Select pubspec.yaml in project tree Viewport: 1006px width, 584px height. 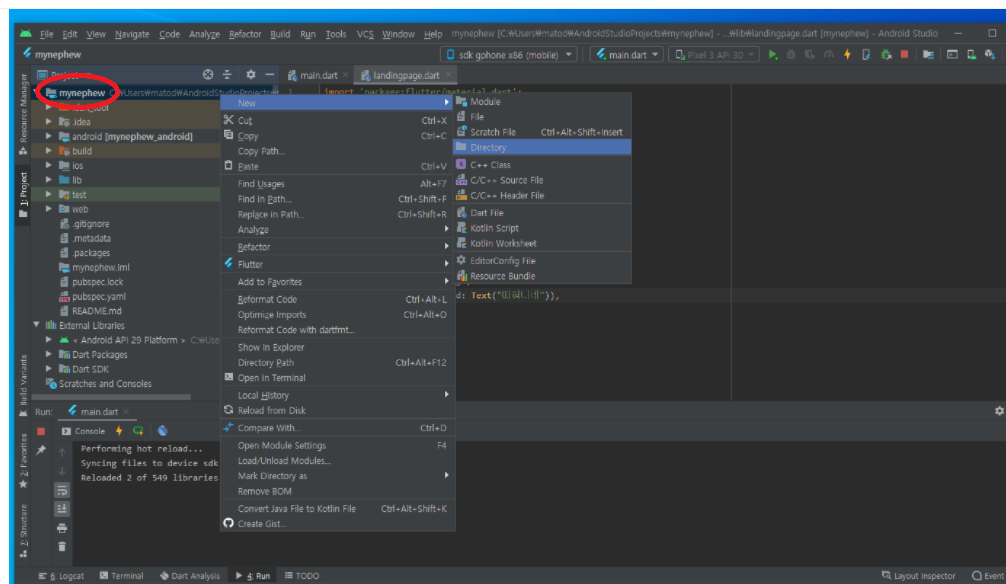click(92, 296)
